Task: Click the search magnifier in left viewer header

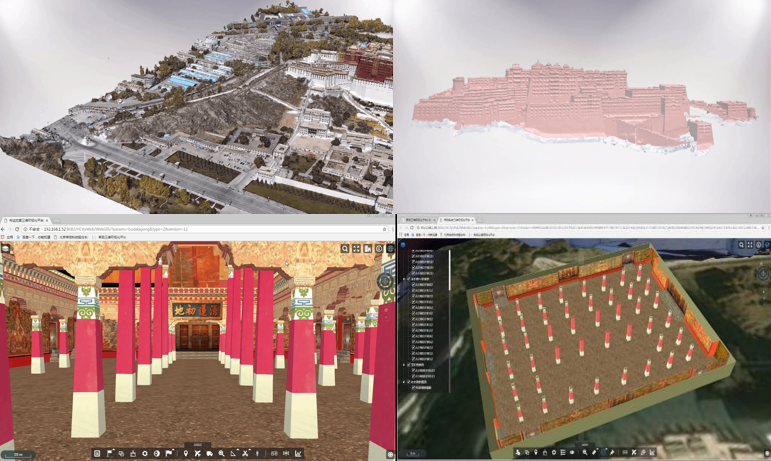Action: pos(345,249)
